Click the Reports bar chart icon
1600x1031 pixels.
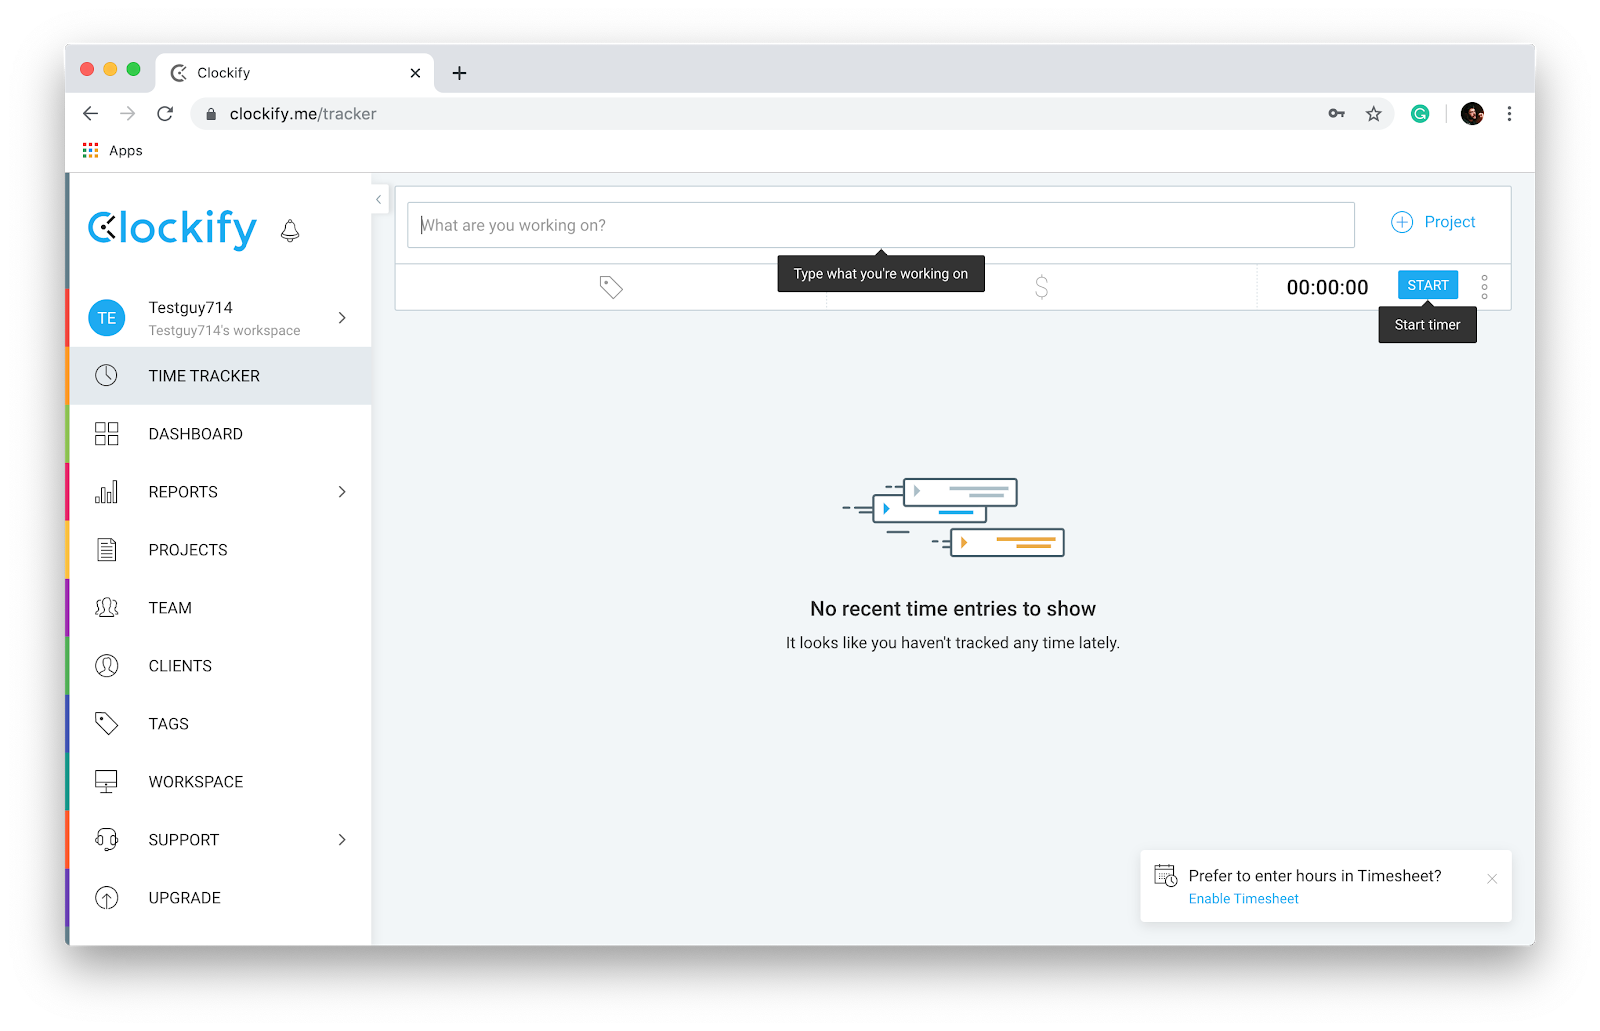point(106,492)
